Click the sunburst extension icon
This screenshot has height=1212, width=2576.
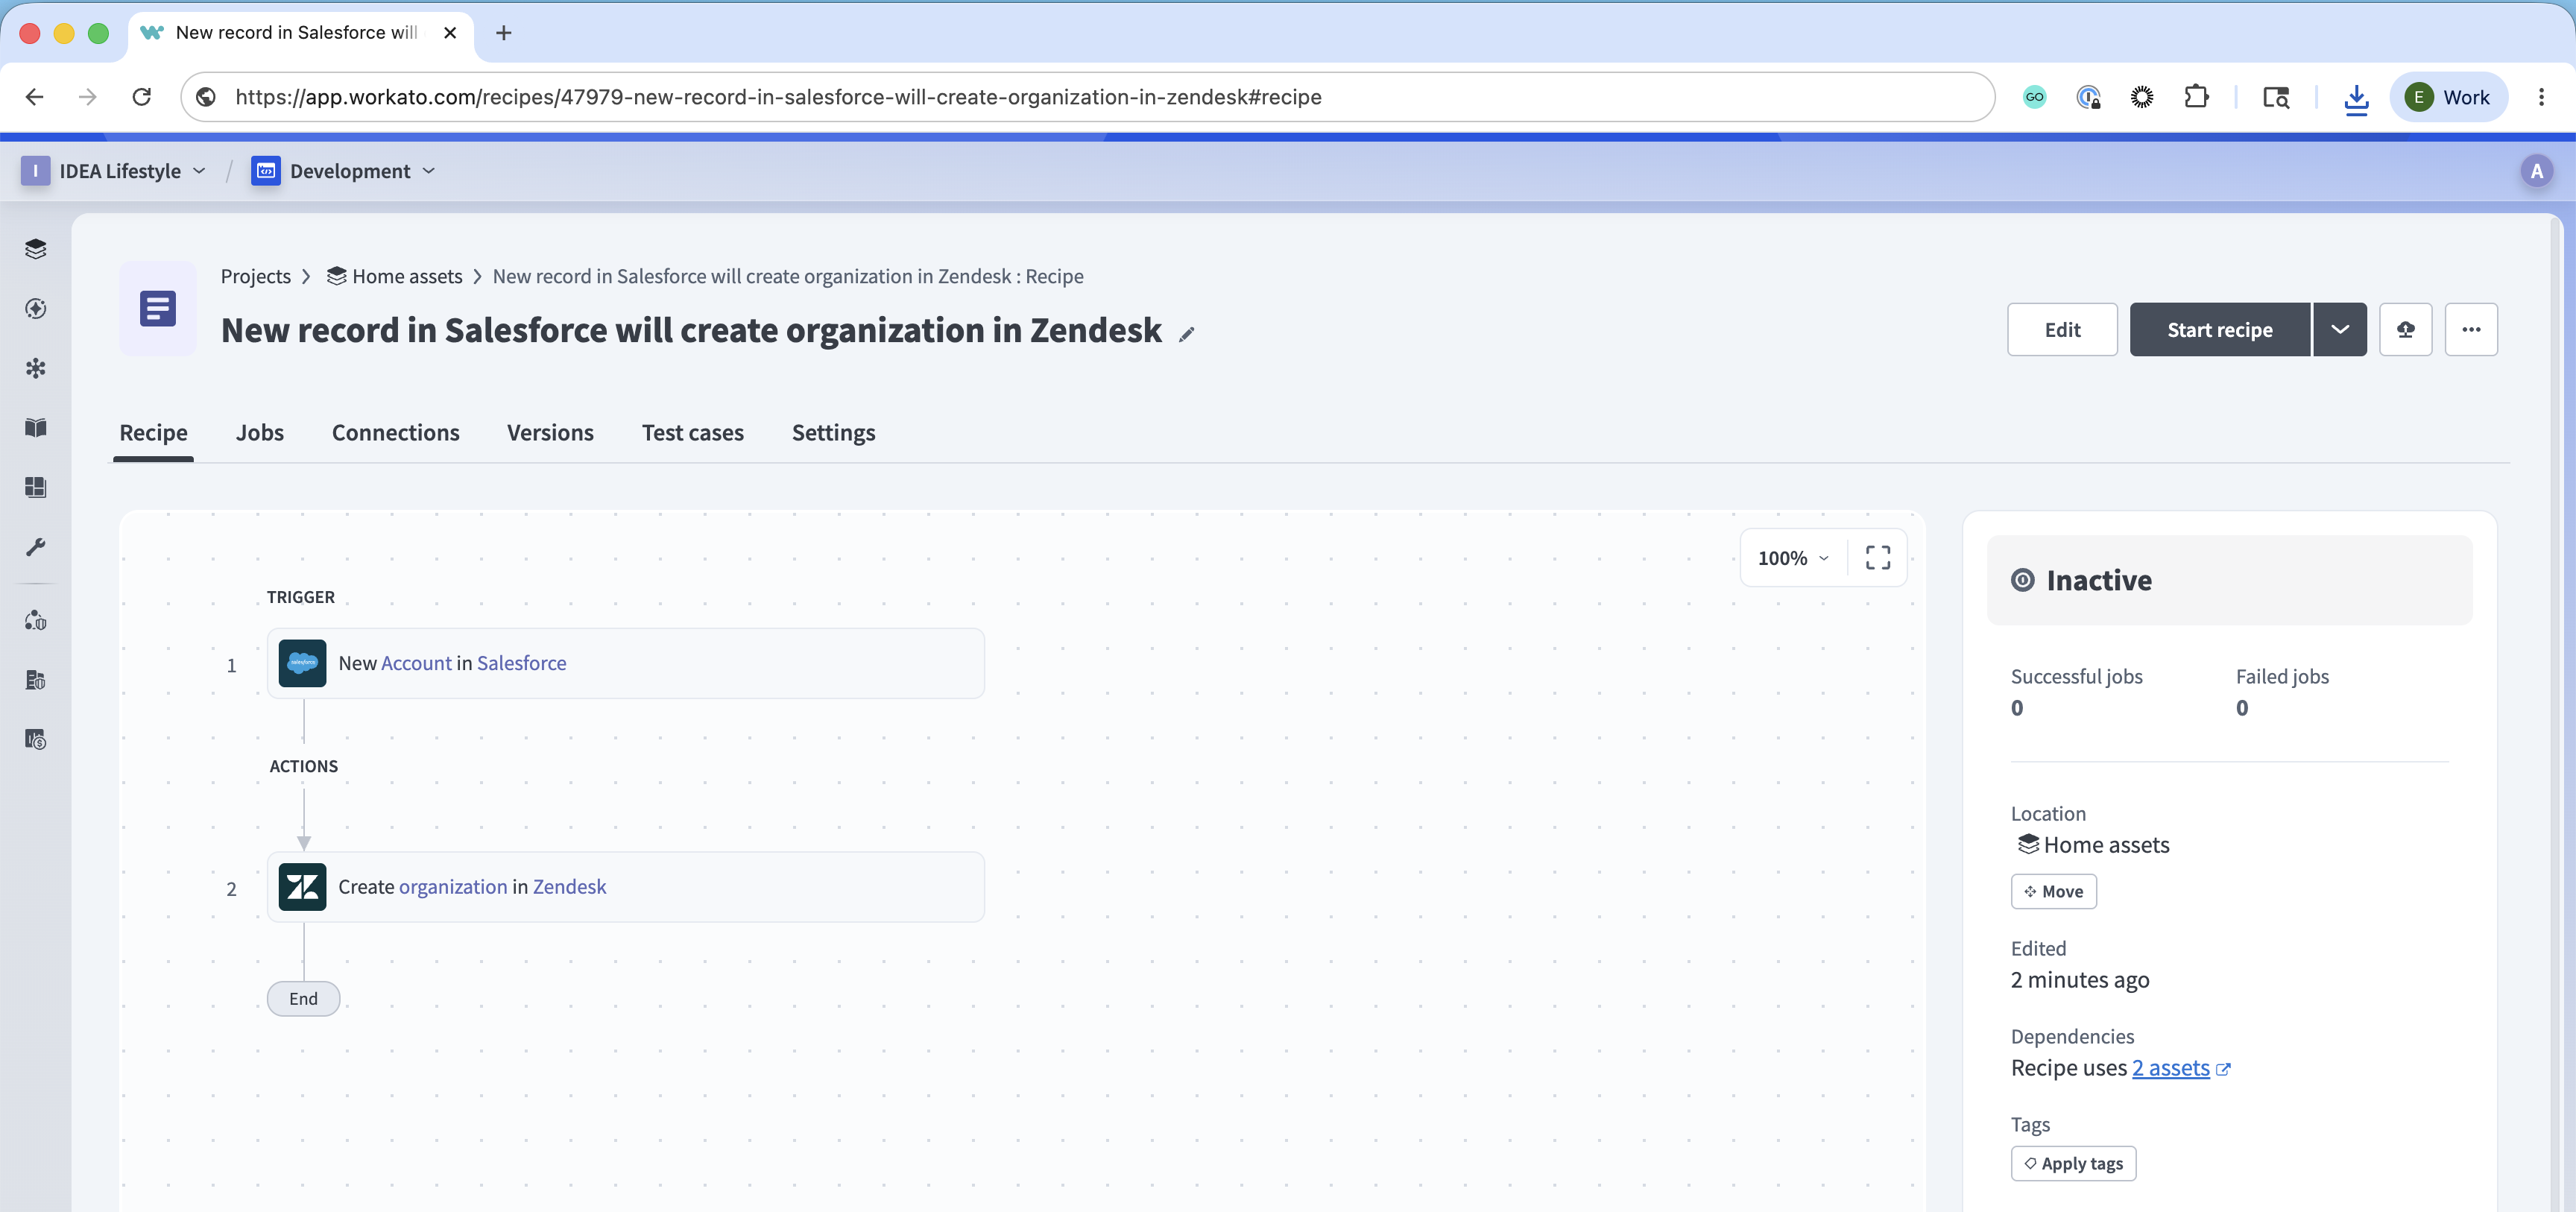pyautogui.click(x=2142, y=97)
